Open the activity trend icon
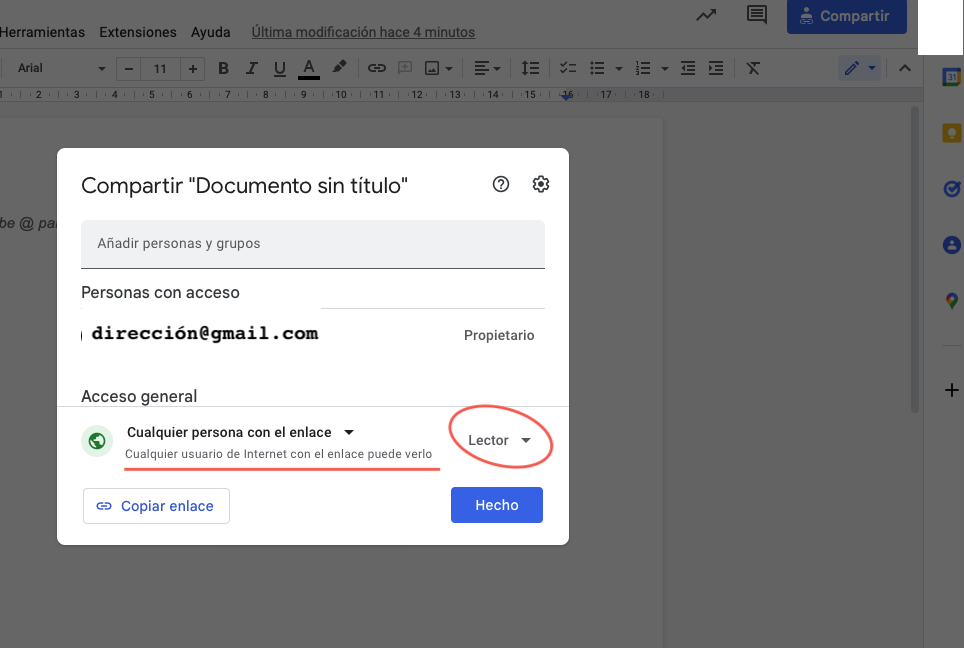 tap(706, 15)
